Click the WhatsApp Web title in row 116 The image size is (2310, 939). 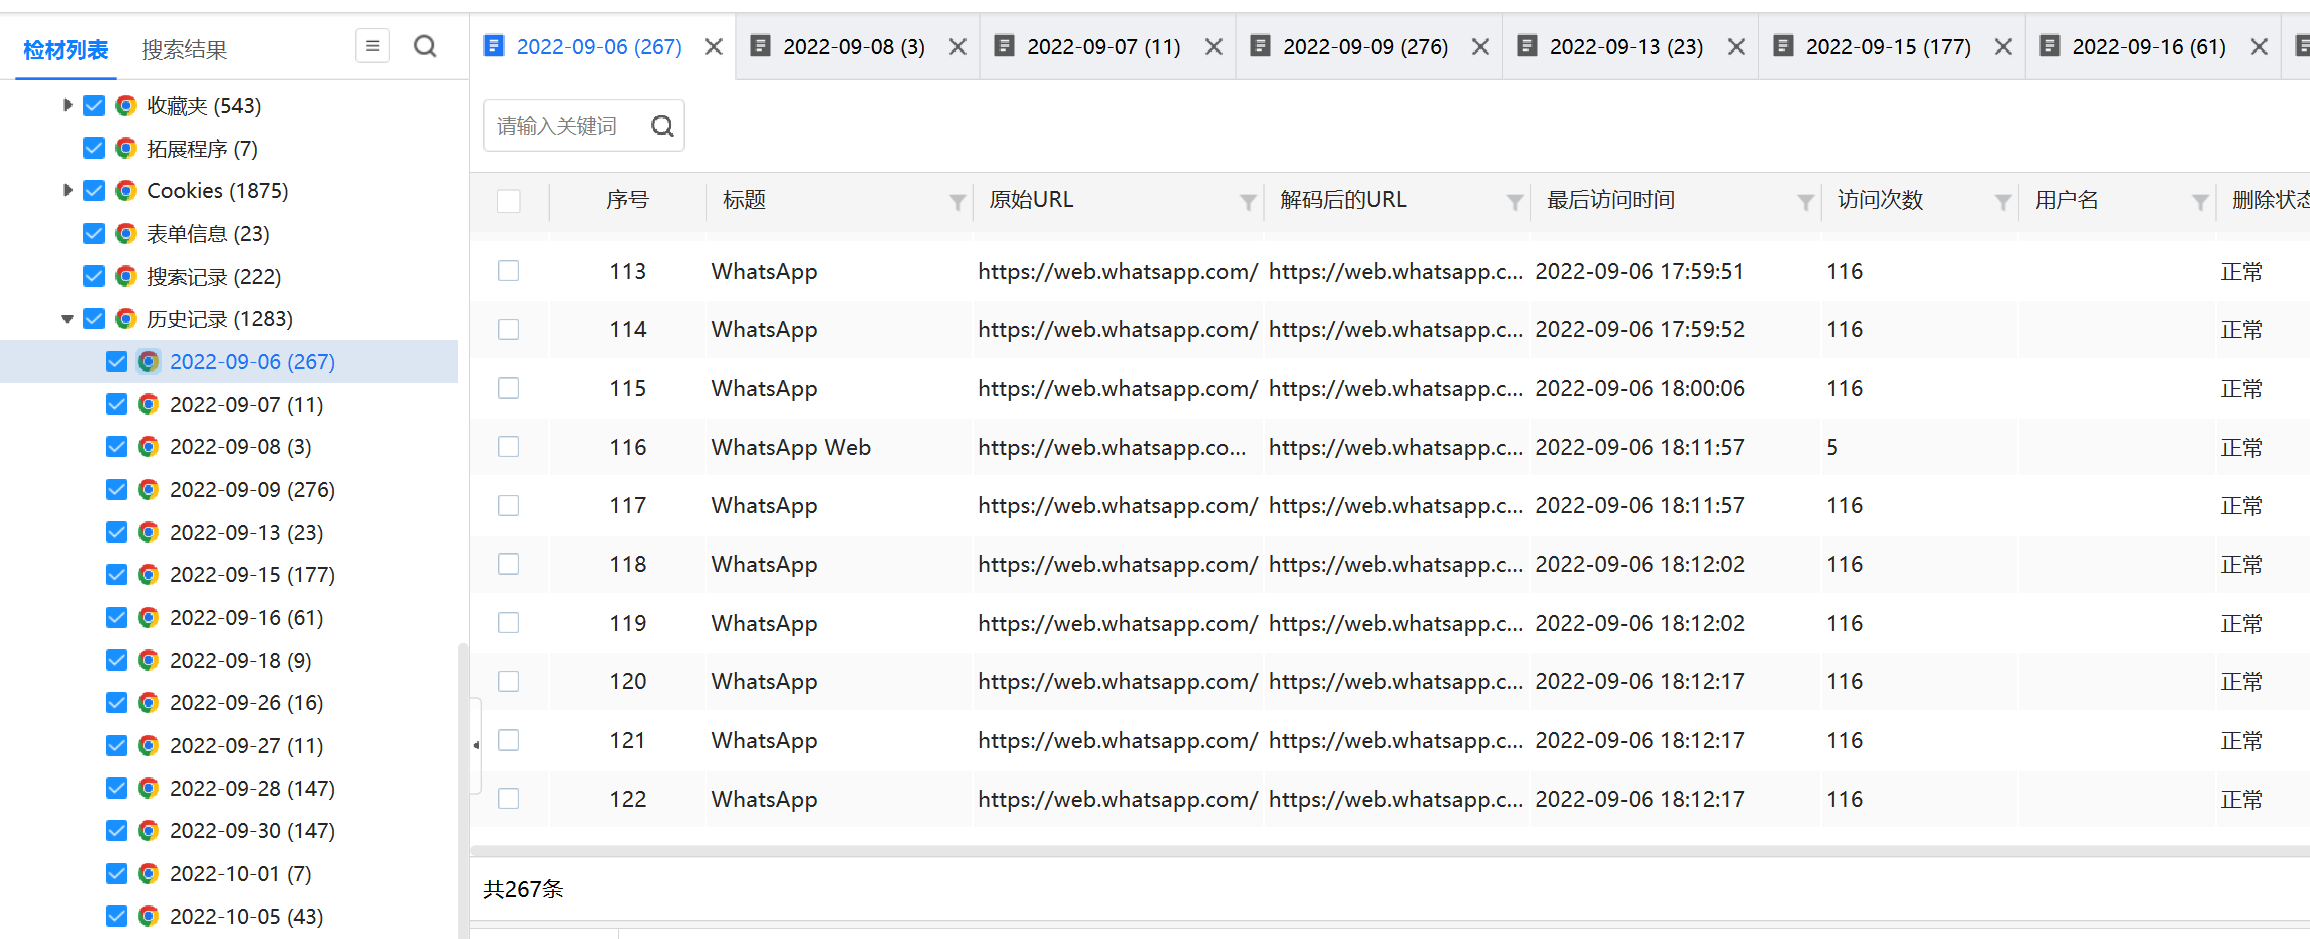pyautogui.click(x=791, y=447)
